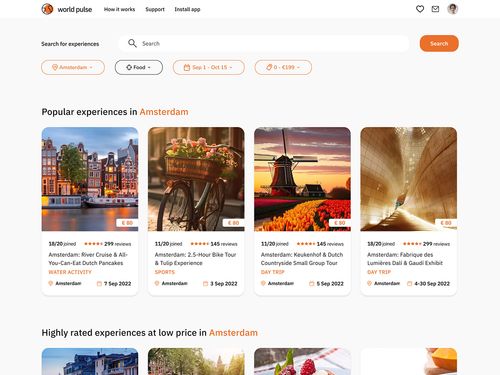Click 11/20 joined on Keukenhof card
This screenshot has width=500, height=375.
[x=275, y=244]
